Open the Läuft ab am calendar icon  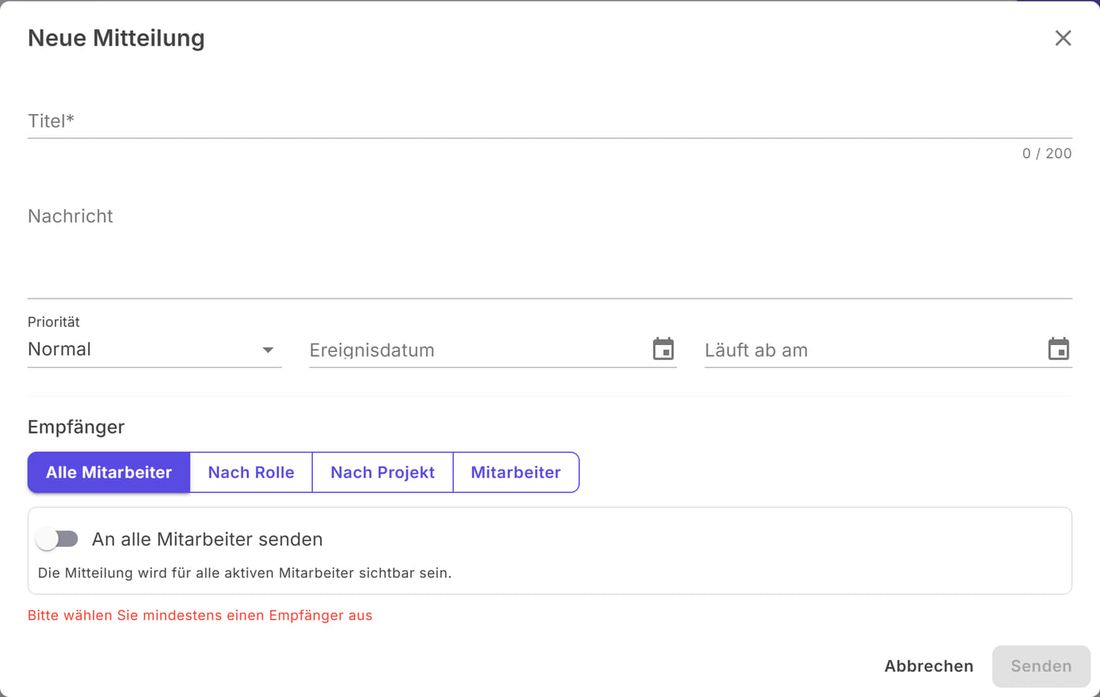[x=1058, y=349]
